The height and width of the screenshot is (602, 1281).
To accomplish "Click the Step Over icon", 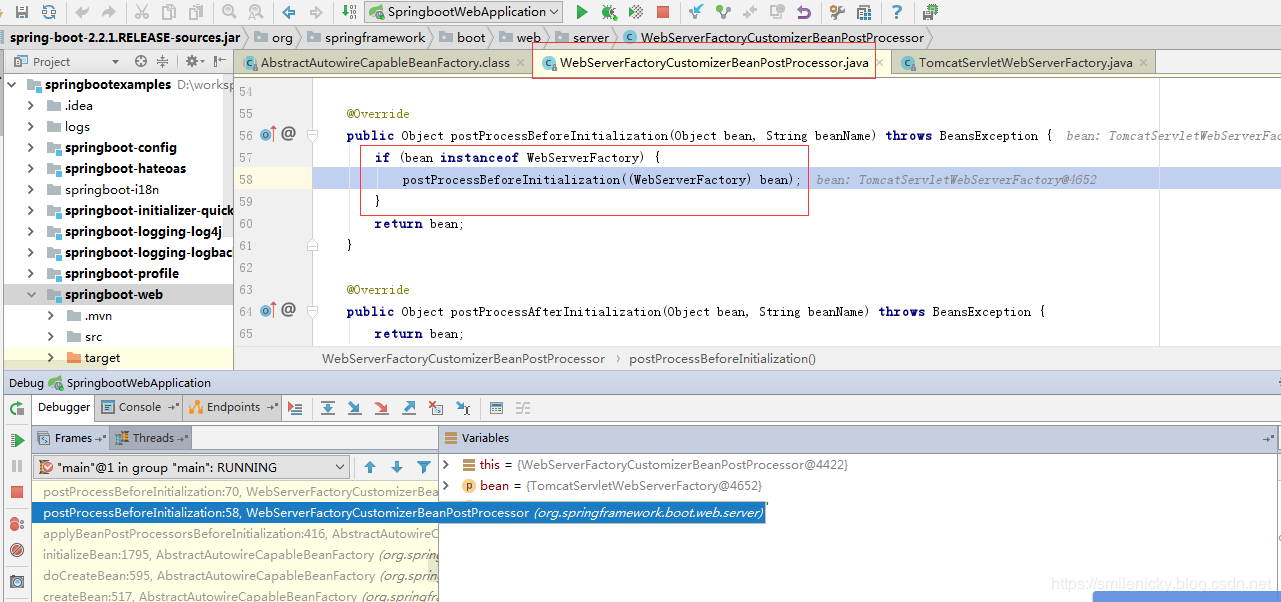I will 328,408.
